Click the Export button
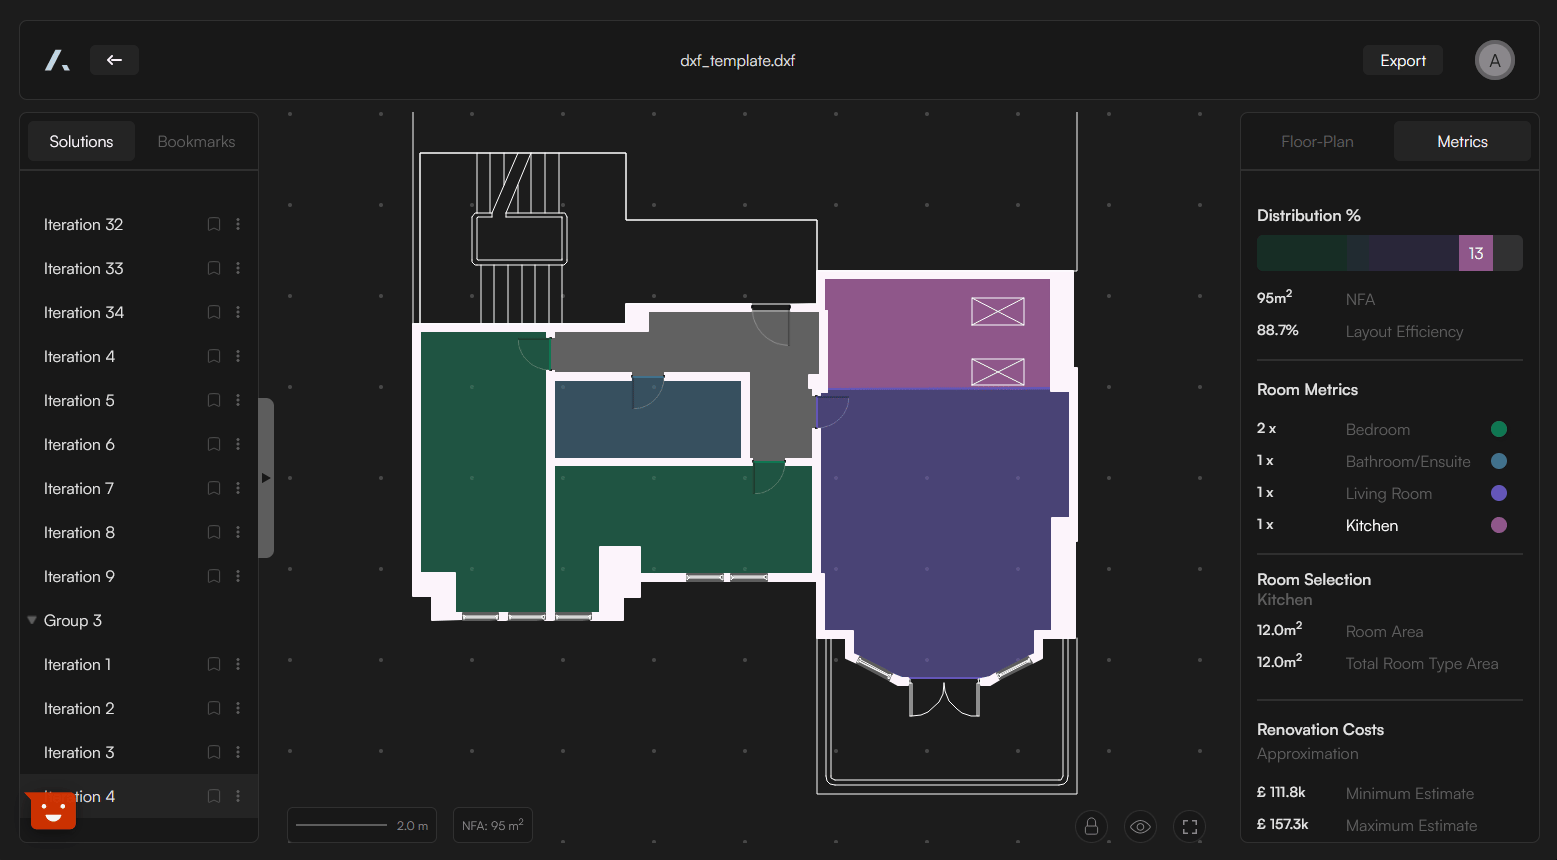This screenshot has width=1557, height=860. click(1402, 61)
